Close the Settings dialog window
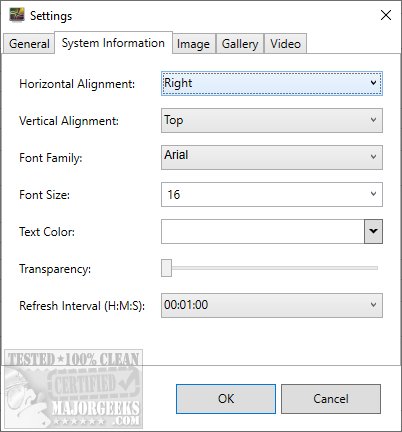Screen dimensions: 402x432 [386, 15]
